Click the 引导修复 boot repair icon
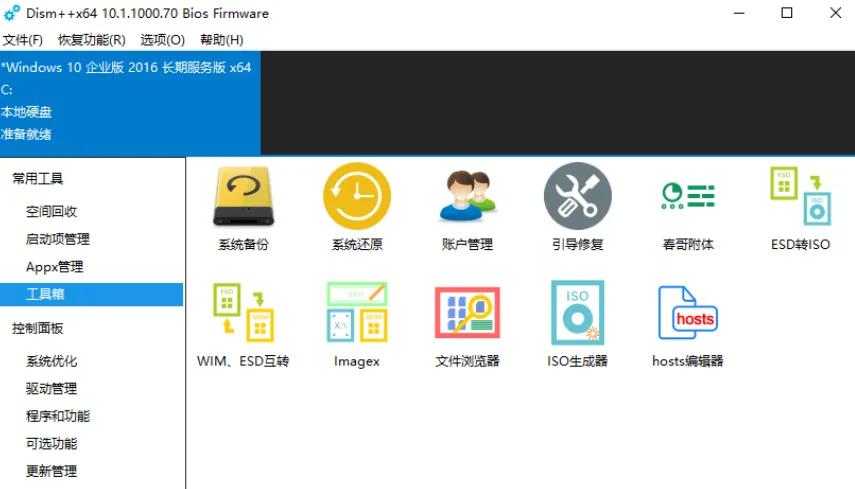855x489 pixels. (x=577, y=197)
